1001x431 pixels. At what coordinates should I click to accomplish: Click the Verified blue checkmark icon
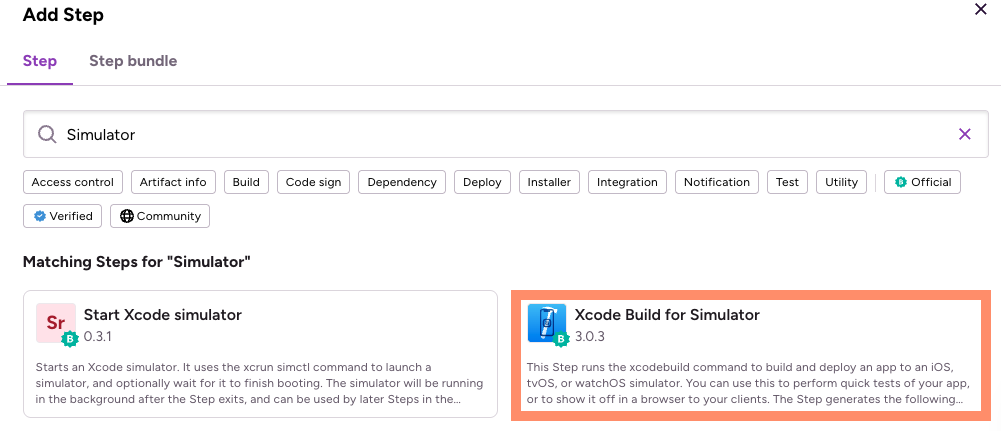[x=40, y=216]
